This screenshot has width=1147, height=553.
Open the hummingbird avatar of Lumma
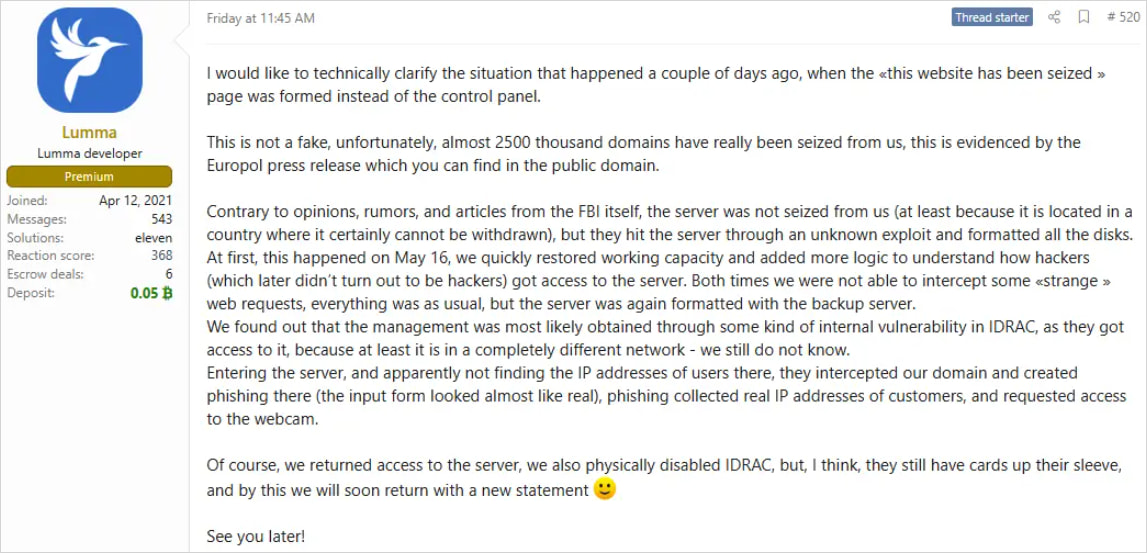(x=90, y=60)
